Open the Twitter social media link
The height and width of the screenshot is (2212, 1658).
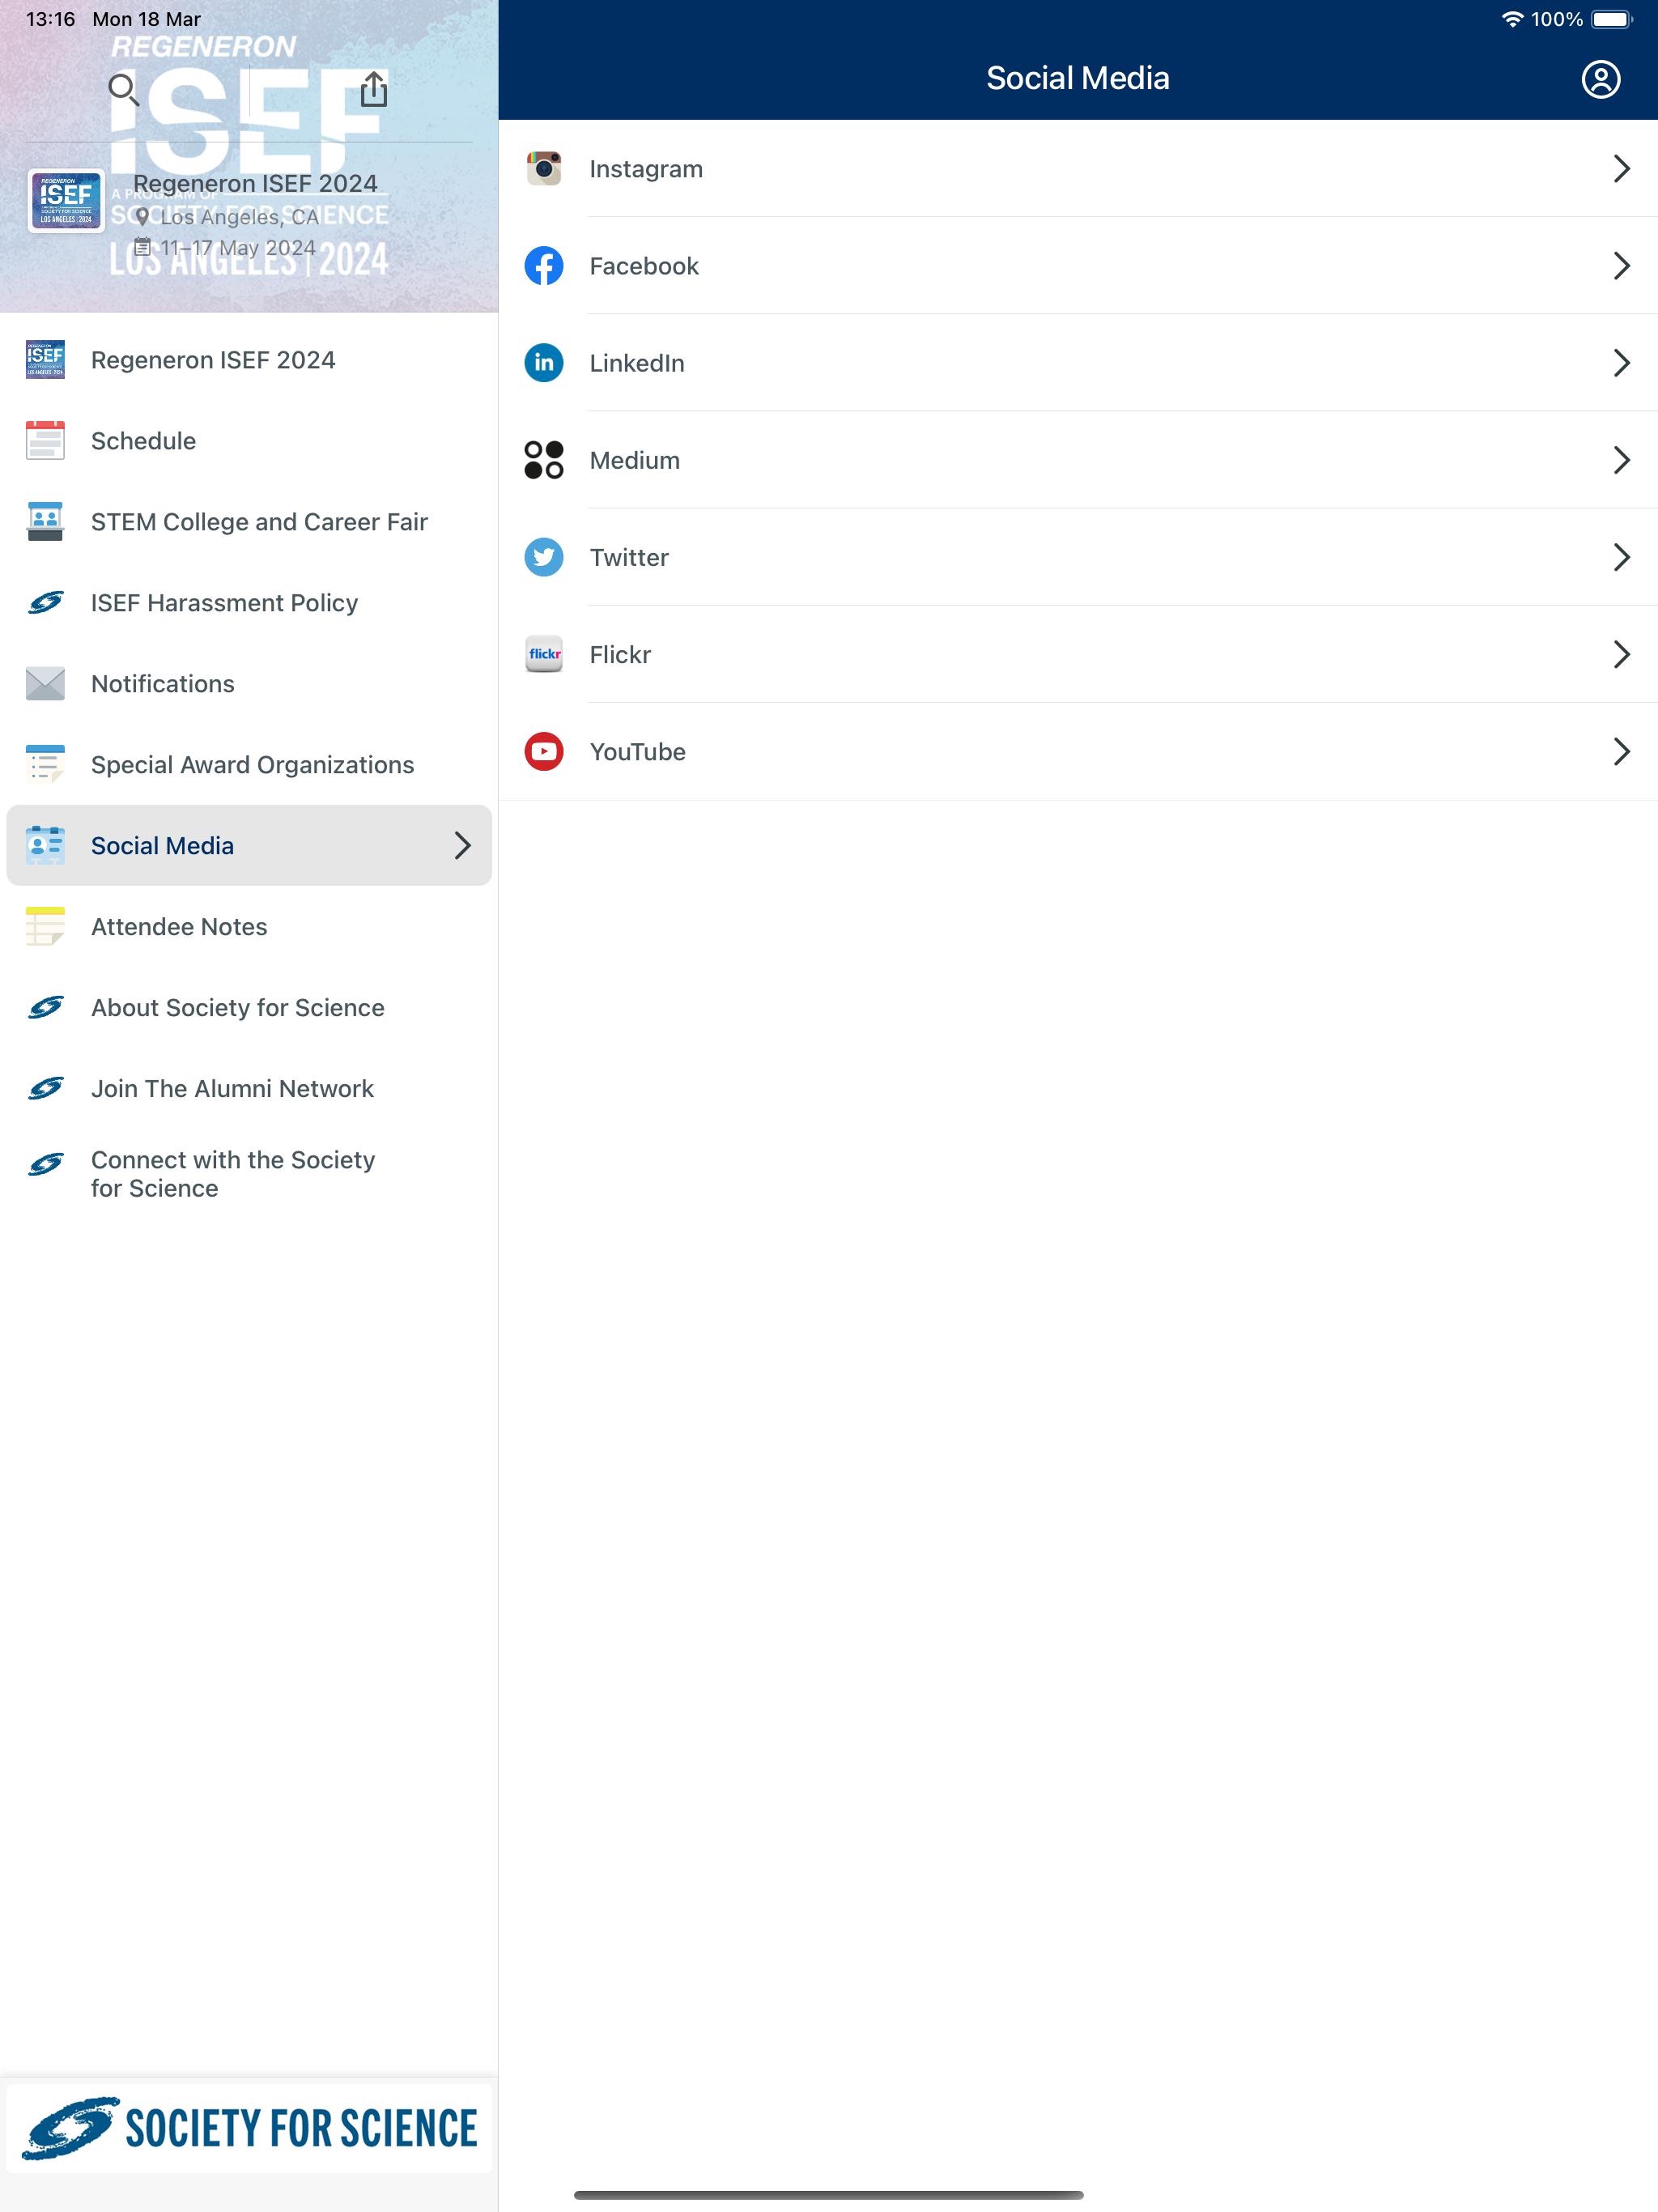(1078, 557)
